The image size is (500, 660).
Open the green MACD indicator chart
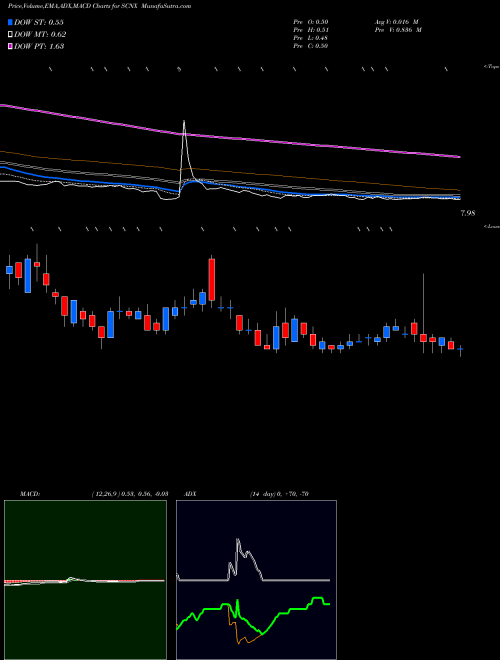point(85,580)
